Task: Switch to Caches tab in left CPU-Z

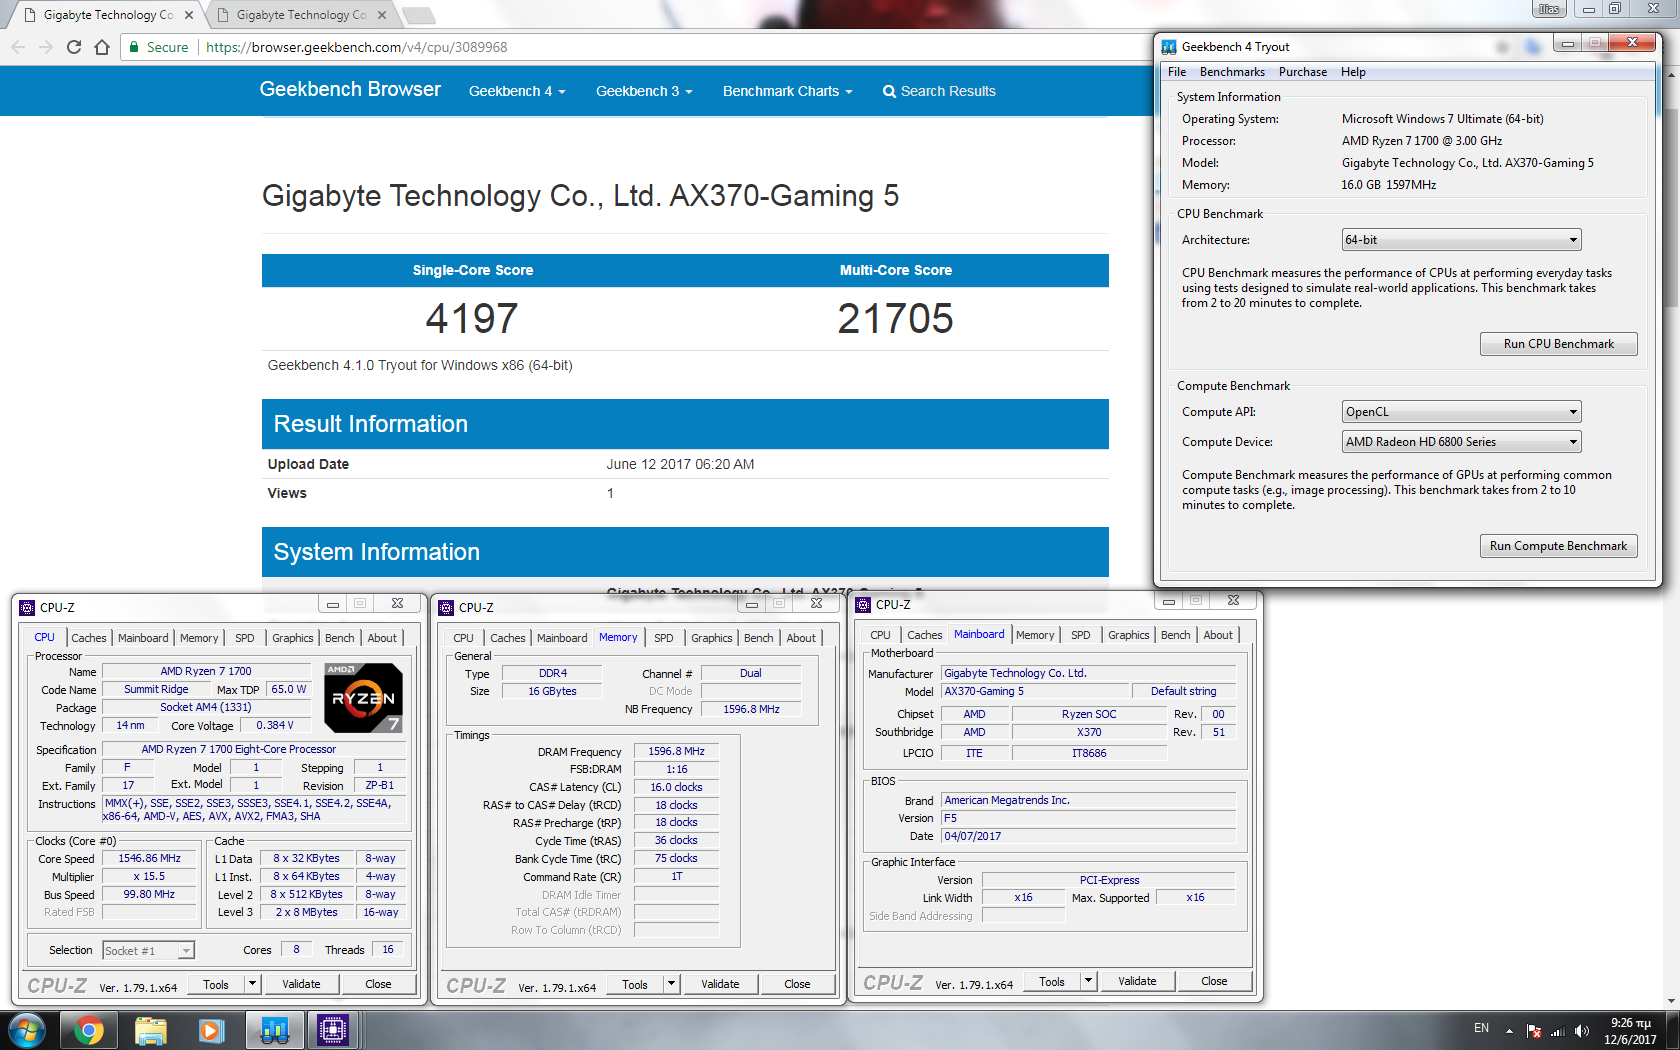Action: pyautogui.click(x=89, y=638)
